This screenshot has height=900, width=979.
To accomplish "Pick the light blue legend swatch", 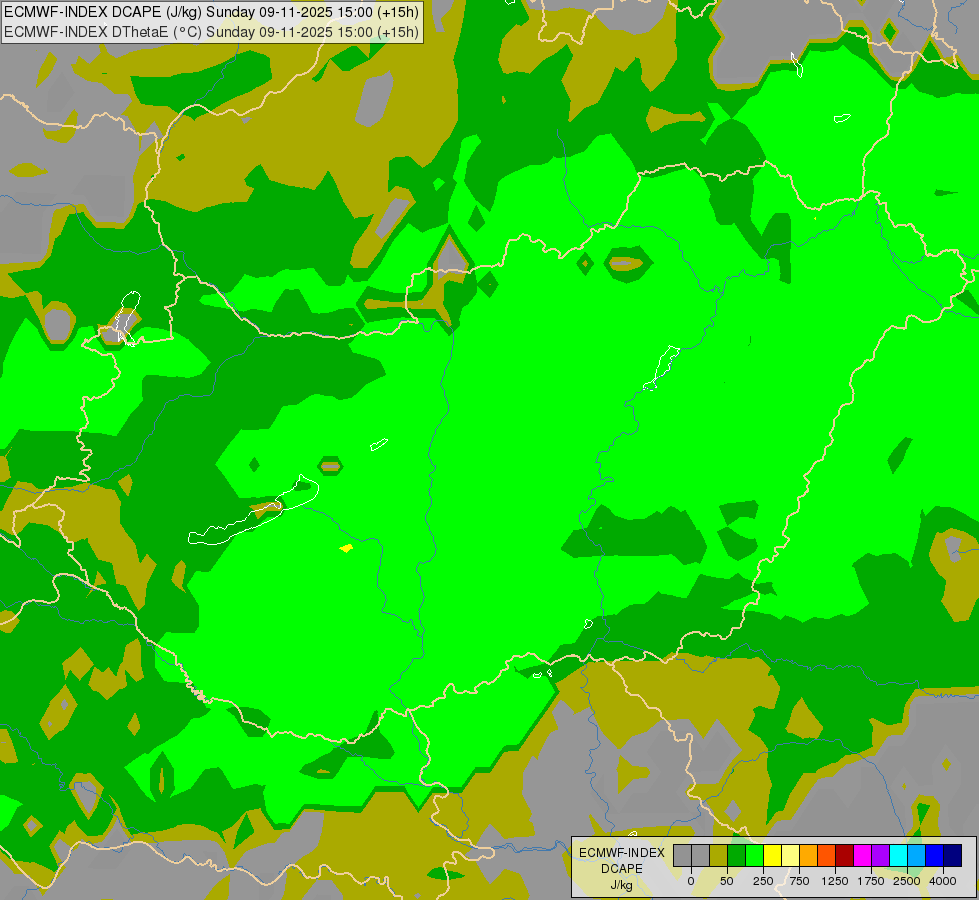I will tap(917, 855).
